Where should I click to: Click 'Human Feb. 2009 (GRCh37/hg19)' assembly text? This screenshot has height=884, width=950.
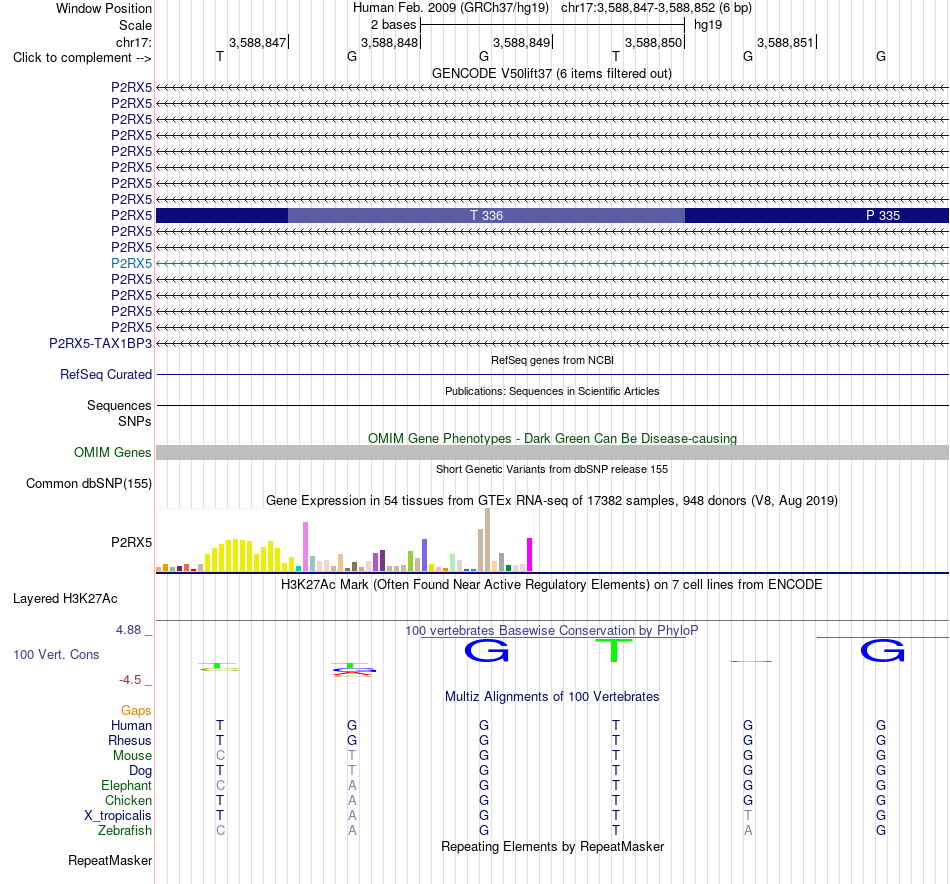pos(451,8)
